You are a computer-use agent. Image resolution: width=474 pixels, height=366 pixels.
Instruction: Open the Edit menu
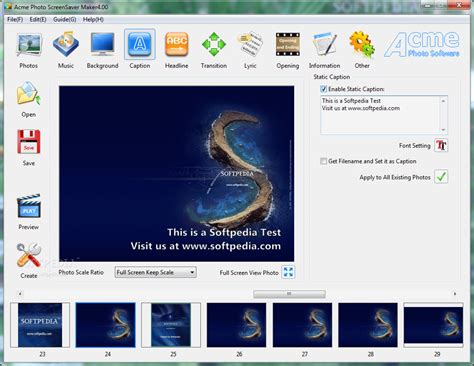pos(38,19)
